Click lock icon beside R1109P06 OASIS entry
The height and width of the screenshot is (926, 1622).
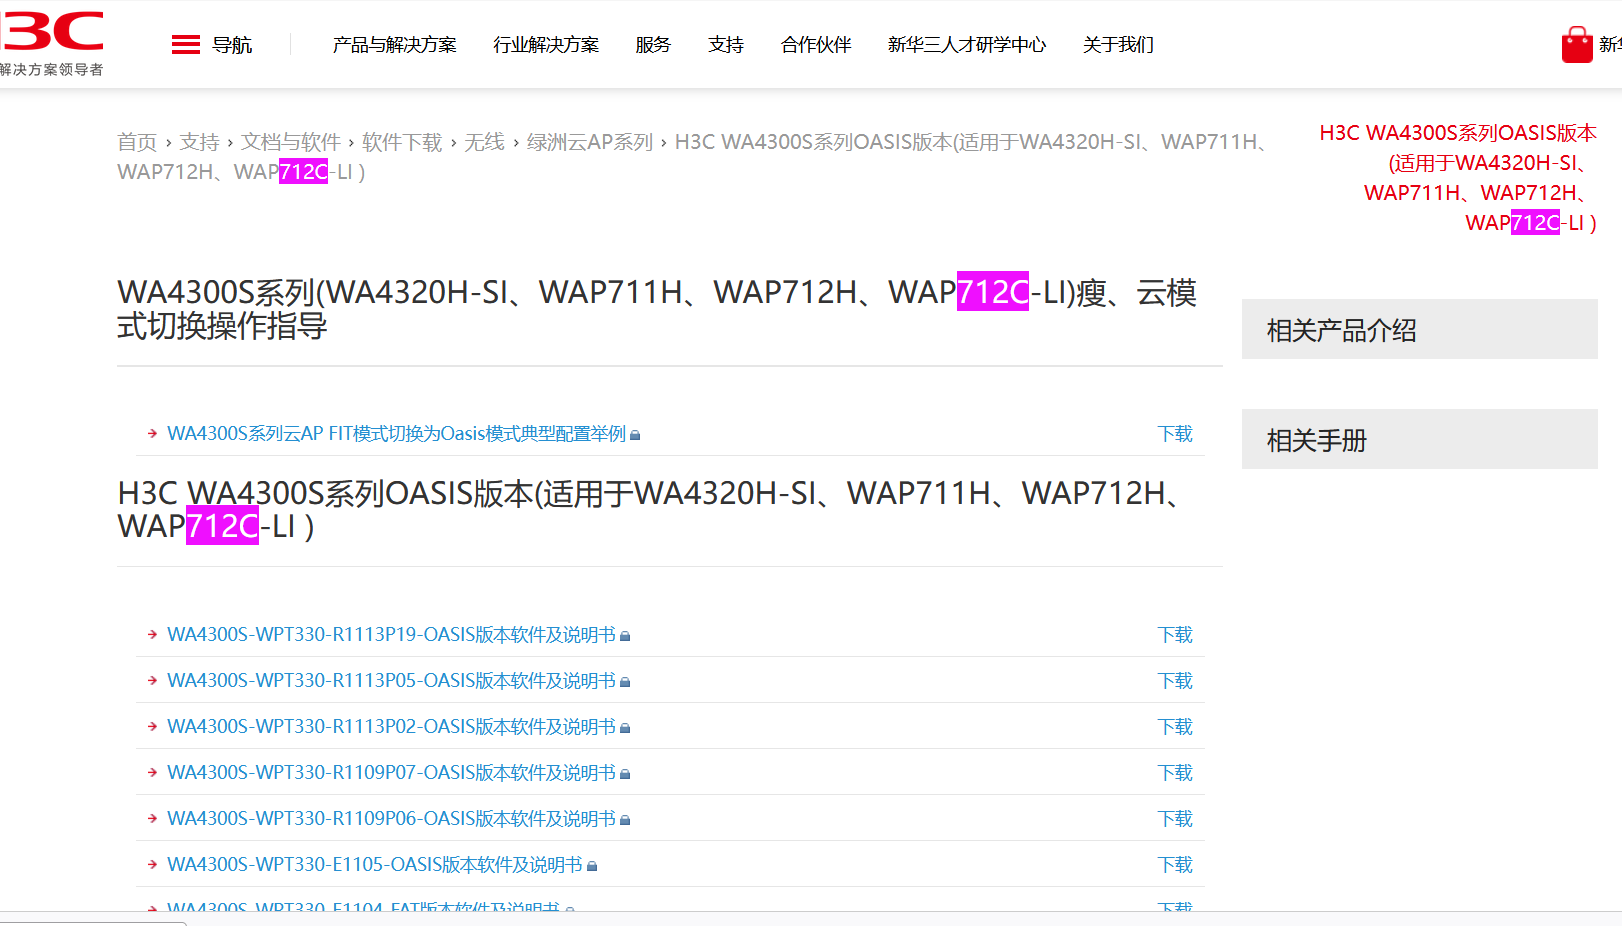[x=625, y=820]
